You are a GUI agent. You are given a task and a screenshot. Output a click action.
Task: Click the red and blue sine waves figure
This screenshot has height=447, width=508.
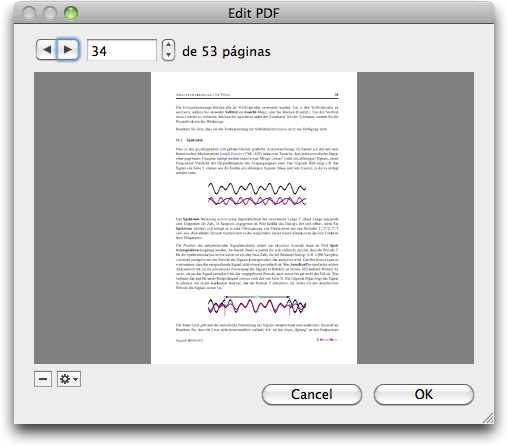[257, 201]
